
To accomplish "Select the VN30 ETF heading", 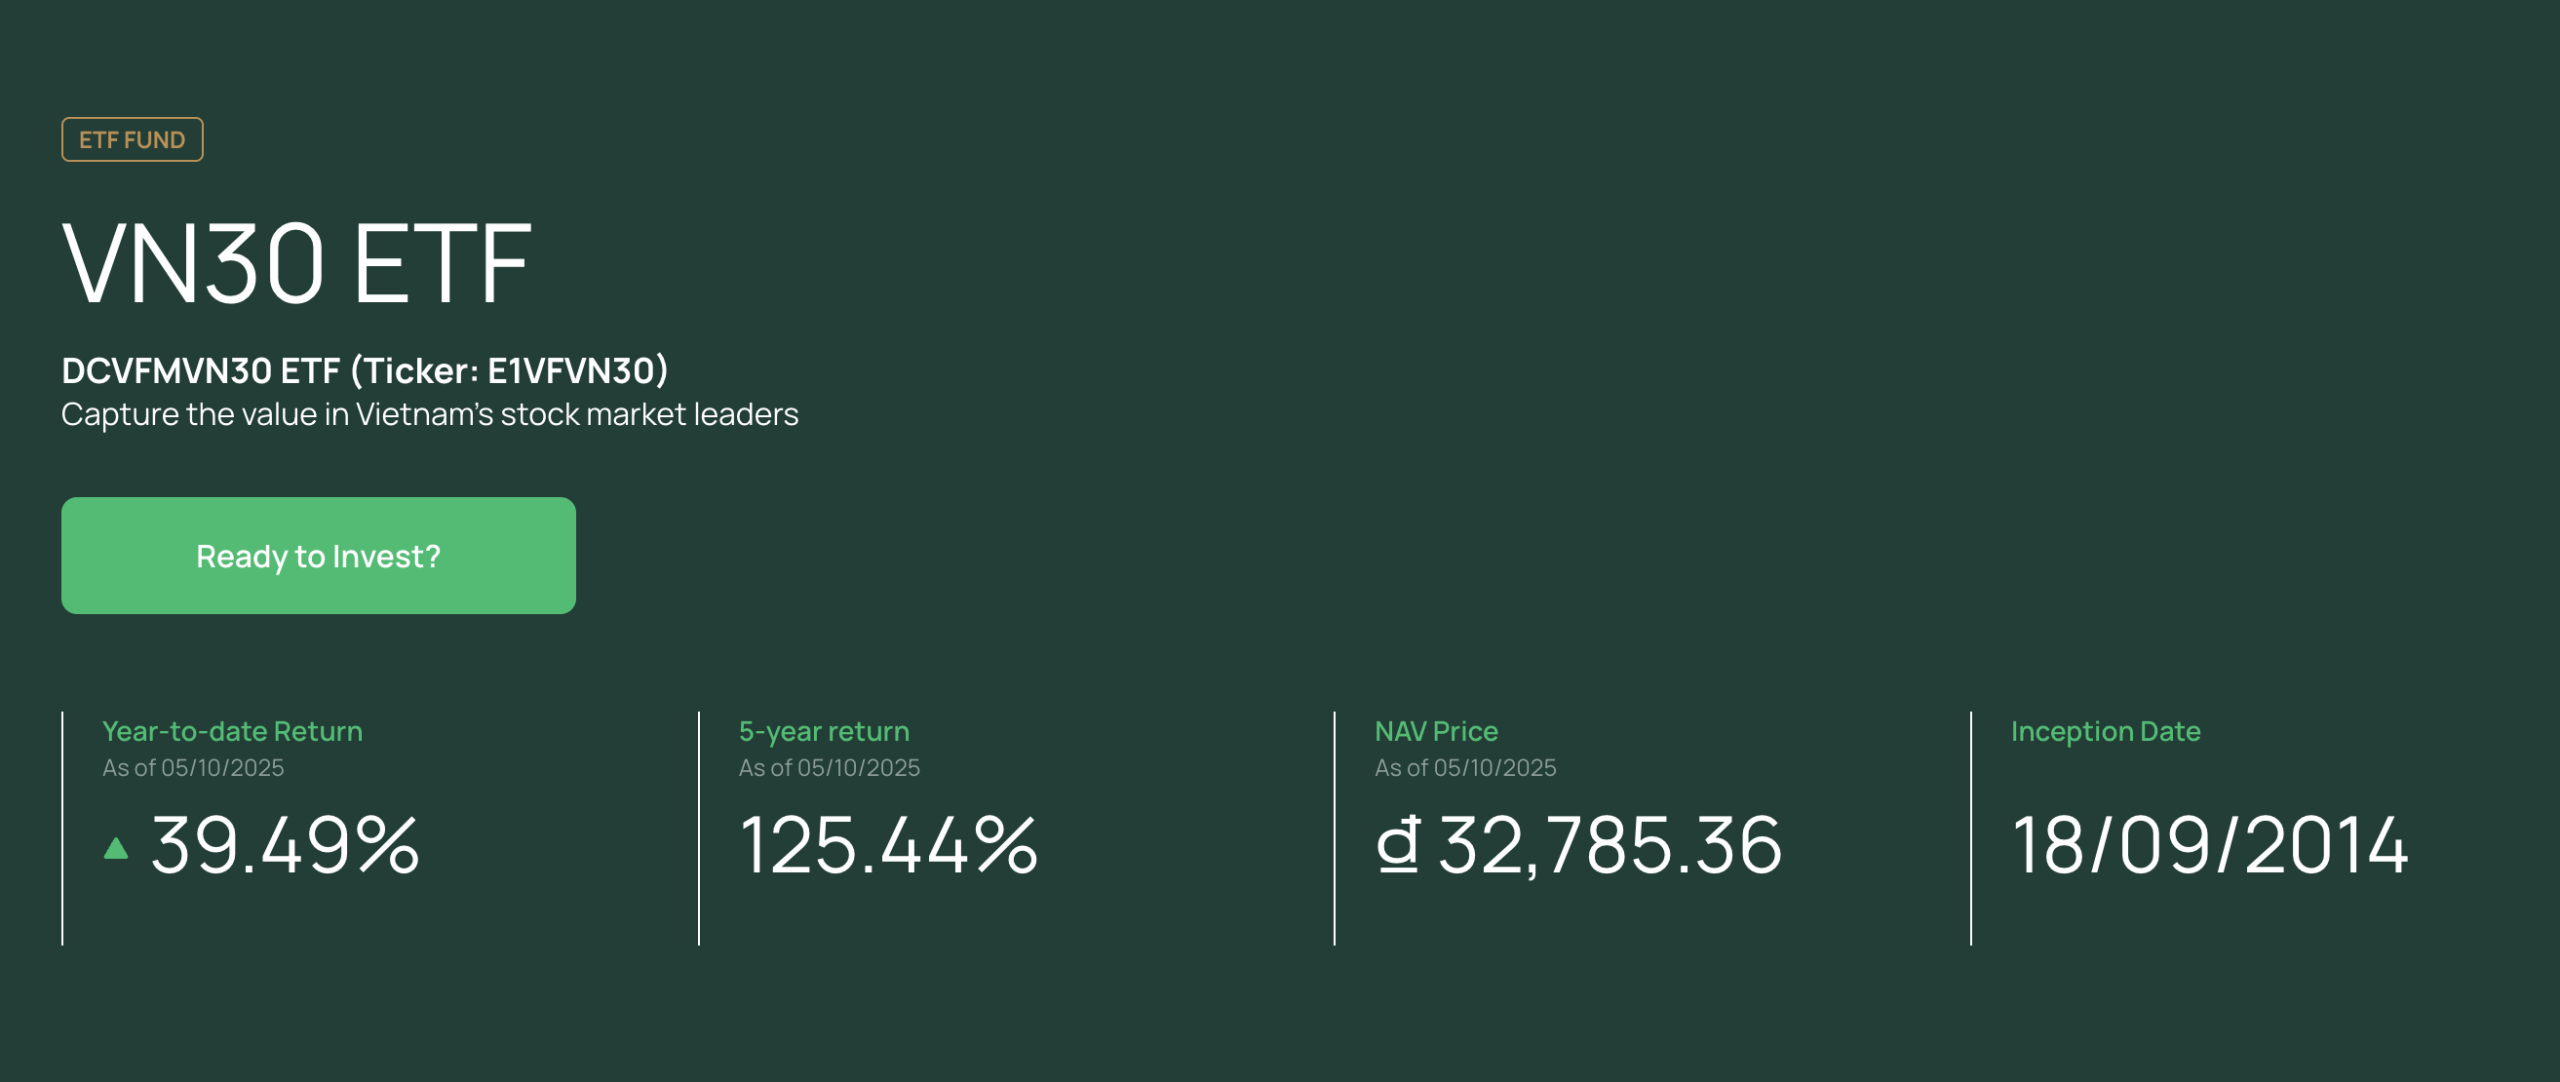I will [x=297, y=263].
